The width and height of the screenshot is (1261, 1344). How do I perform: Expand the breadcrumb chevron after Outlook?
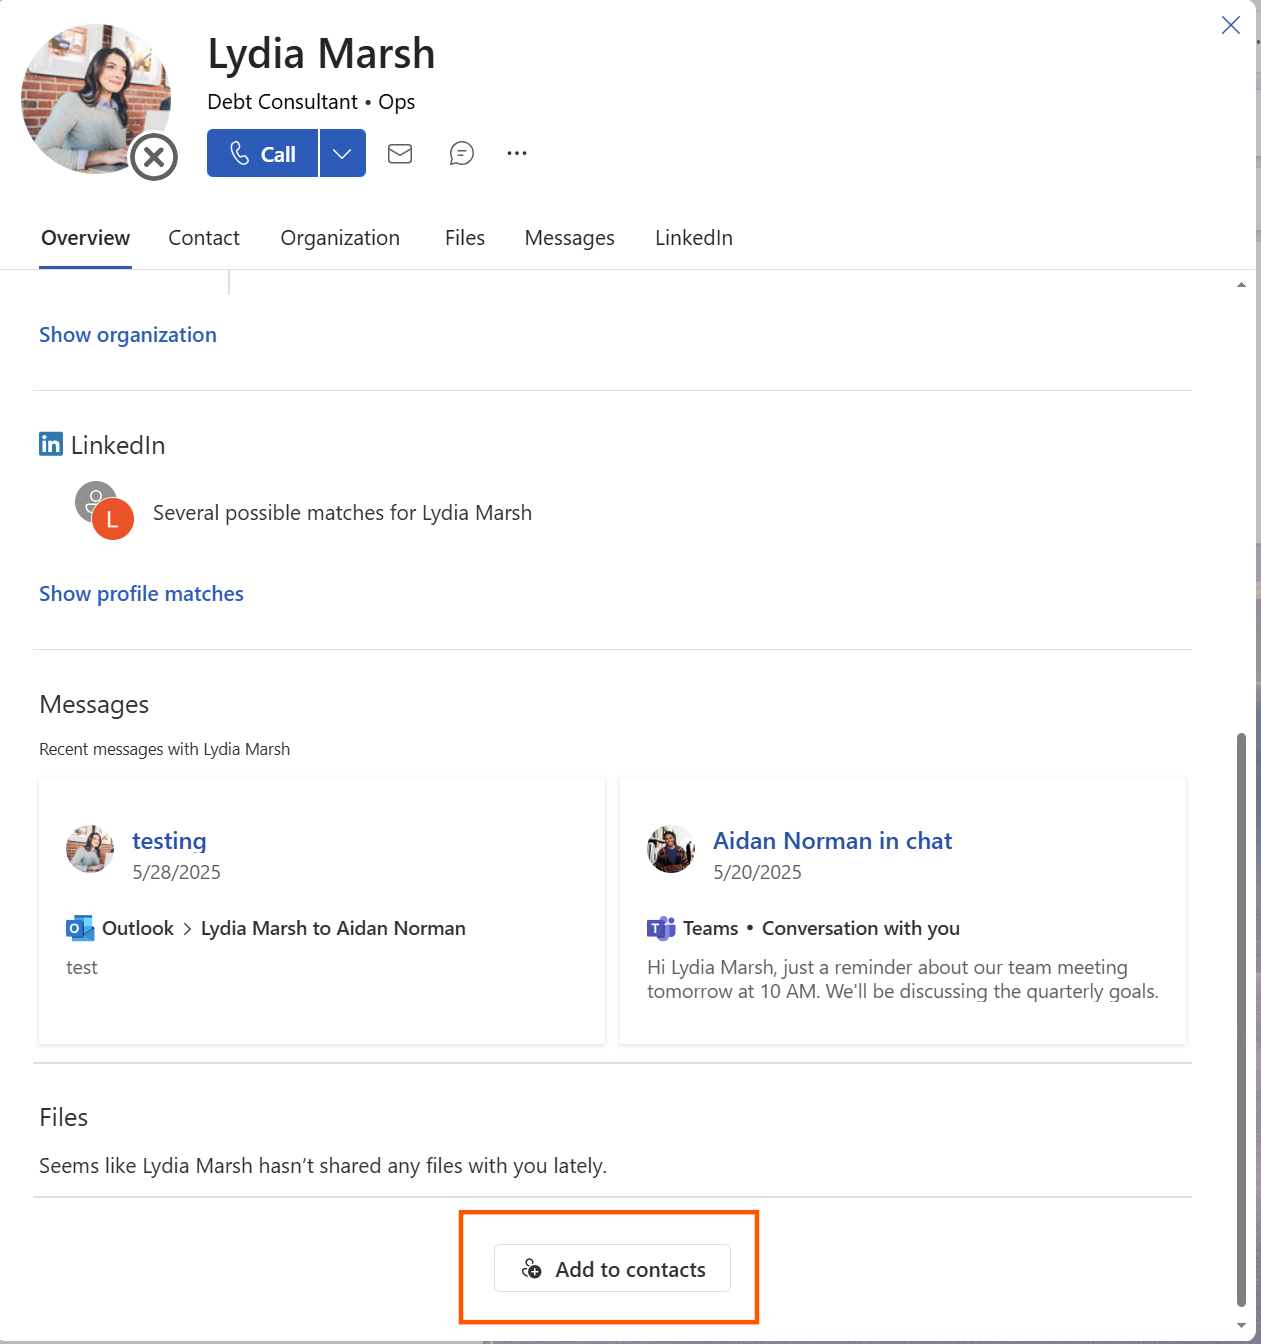point(186,928)
